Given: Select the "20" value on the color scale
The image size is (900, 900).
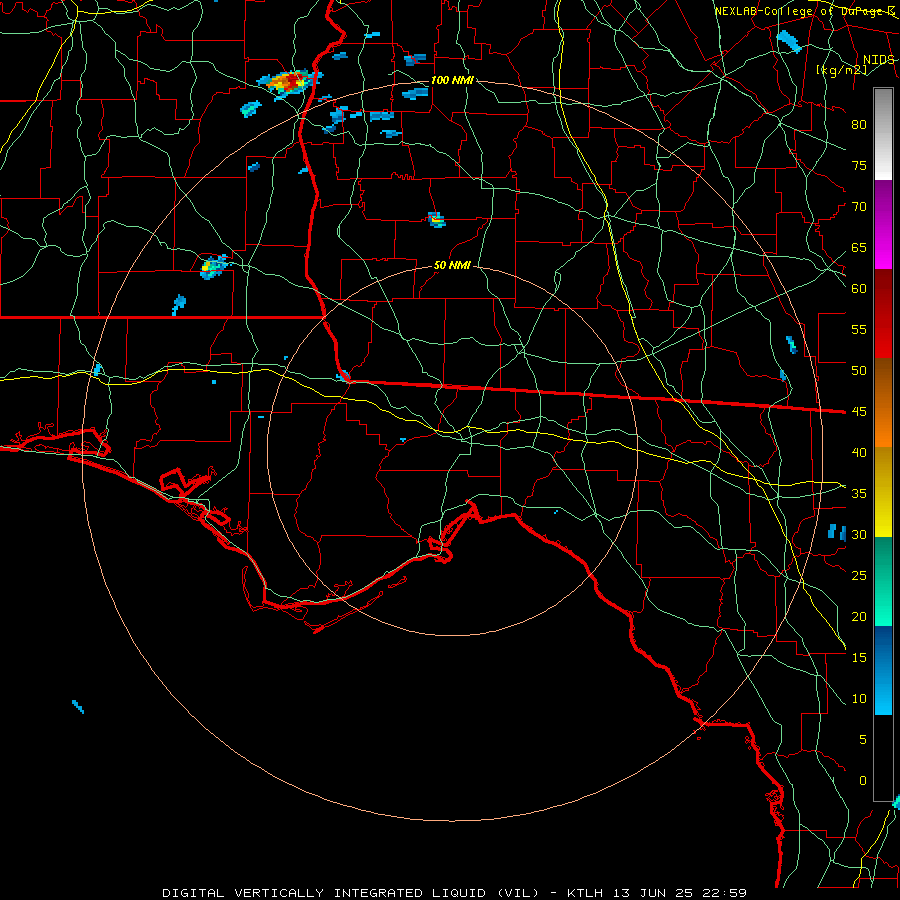Looking at the screenshot, I should [859, 616].
